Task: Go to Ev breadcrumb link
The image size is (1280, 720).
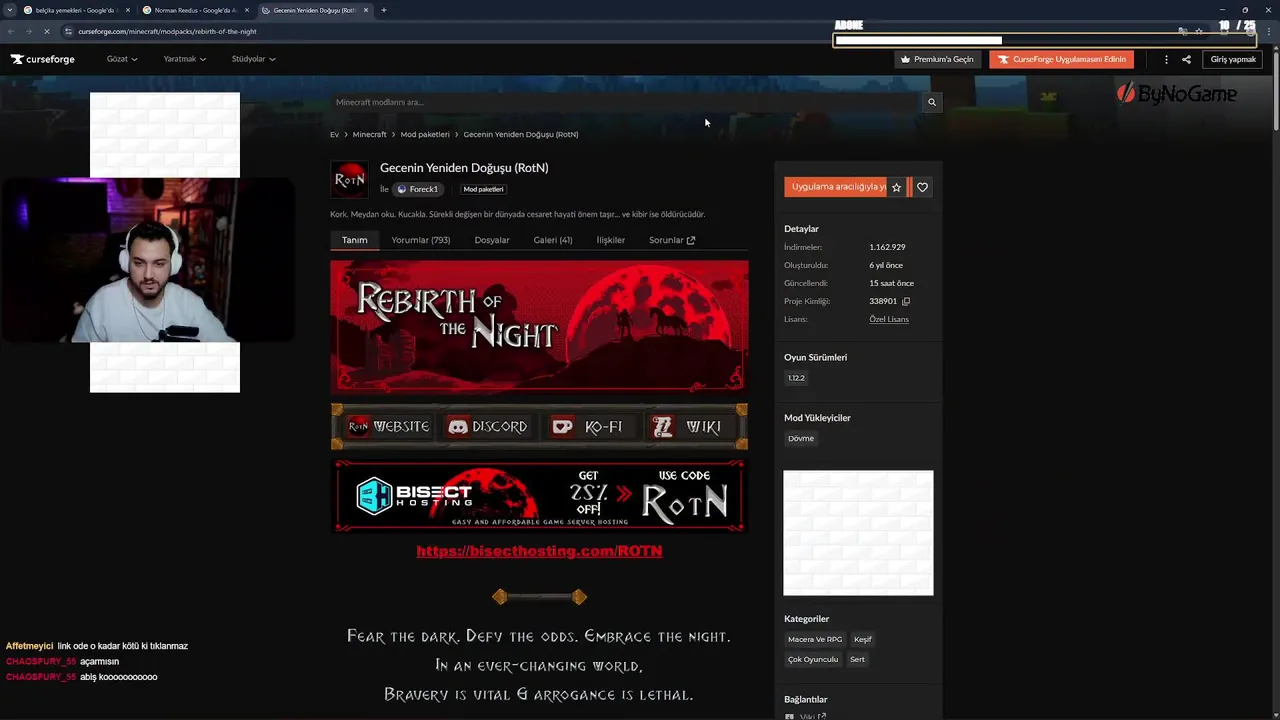Action: coord(334,134)
